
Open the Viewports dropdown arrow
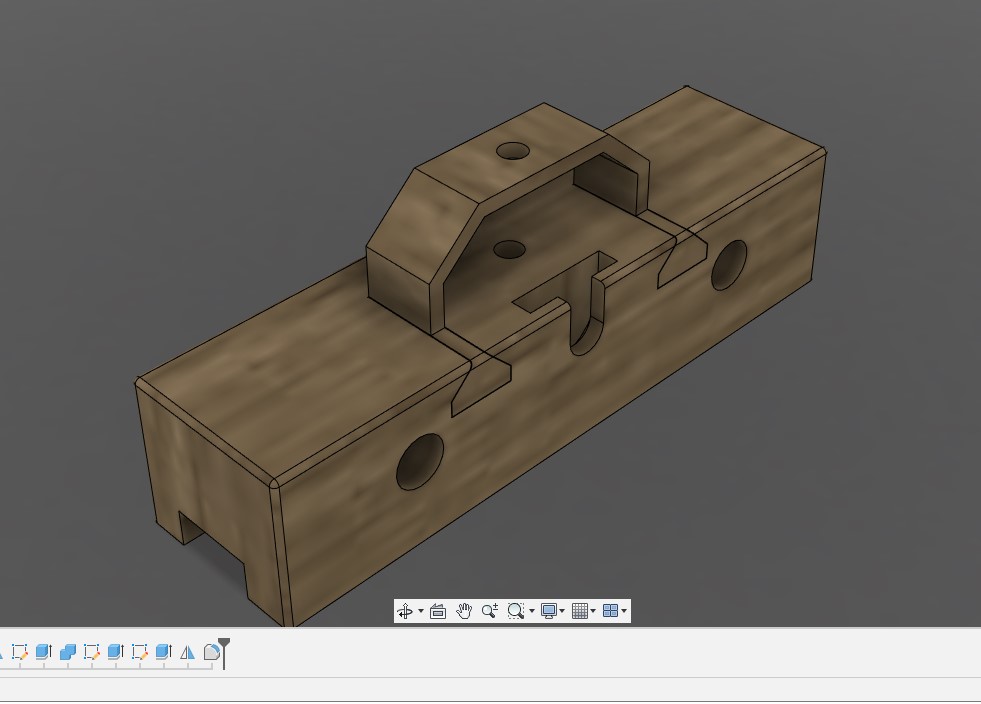[x=625, y=611]
